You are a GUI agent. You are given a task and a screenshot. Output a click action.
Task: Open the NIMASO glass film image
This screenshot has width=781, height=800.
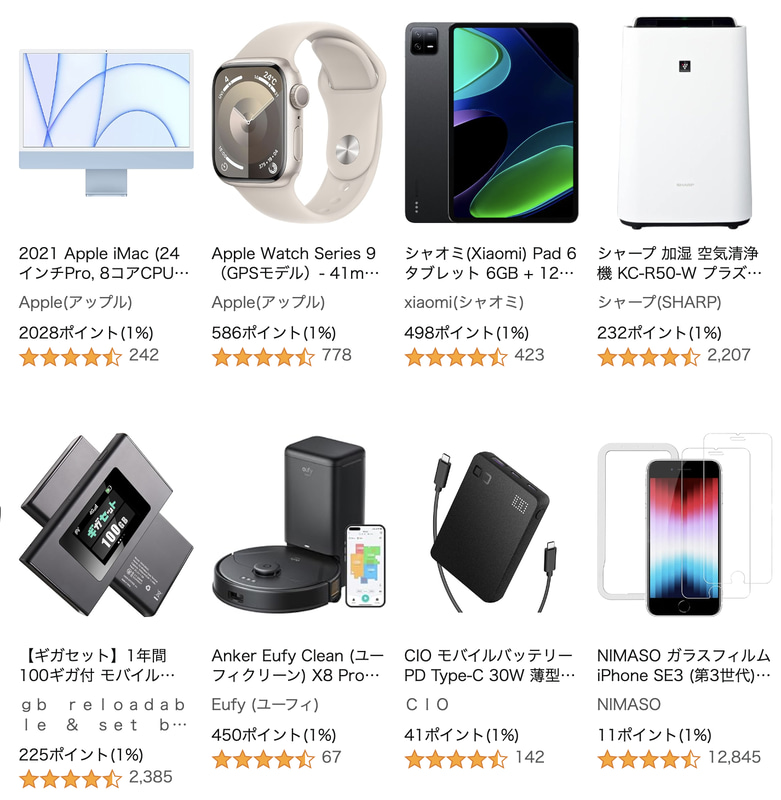[x=685, y=524]
